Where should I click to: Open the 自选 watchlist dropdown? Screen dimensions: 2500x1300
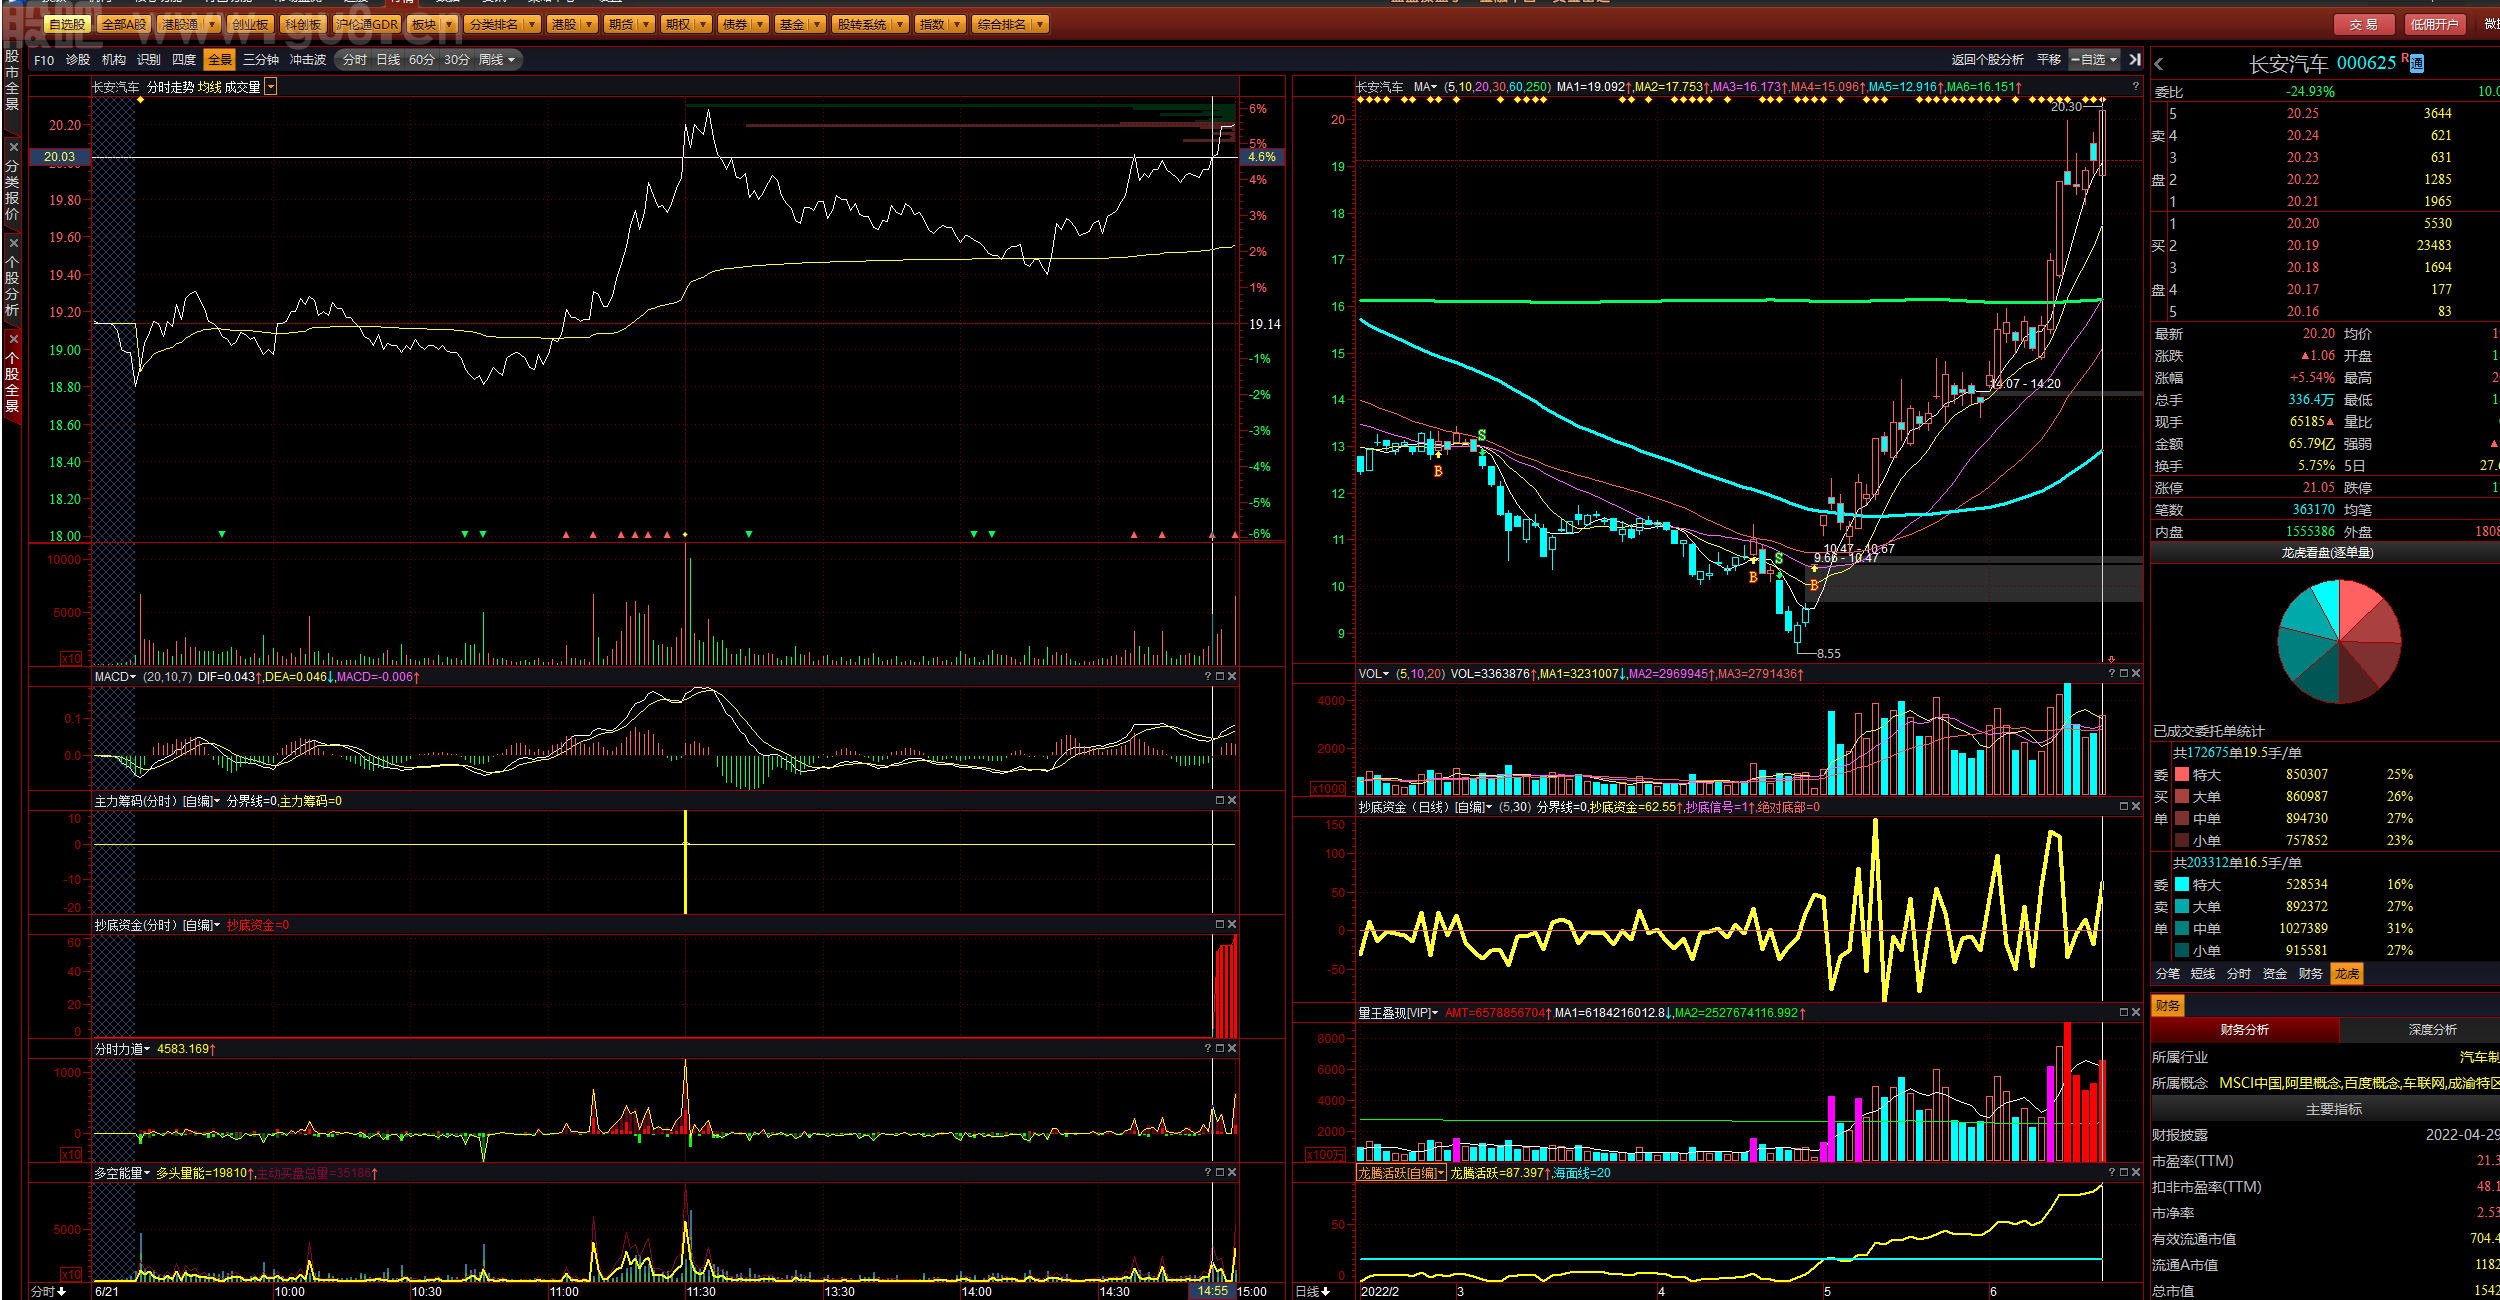2095,60
